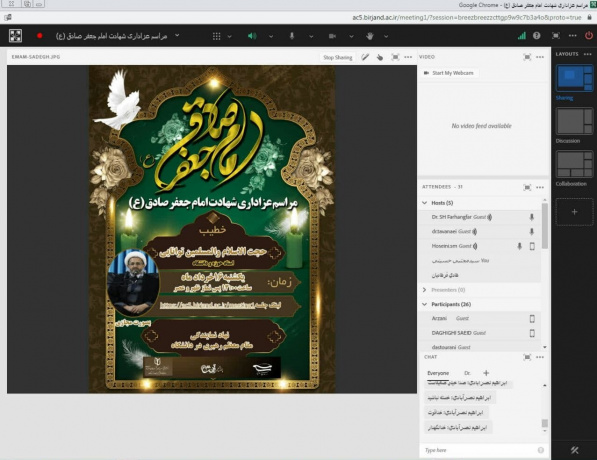
Task: Select participant DAGHIGHI SAEID
Action: [x=480, y=333]
